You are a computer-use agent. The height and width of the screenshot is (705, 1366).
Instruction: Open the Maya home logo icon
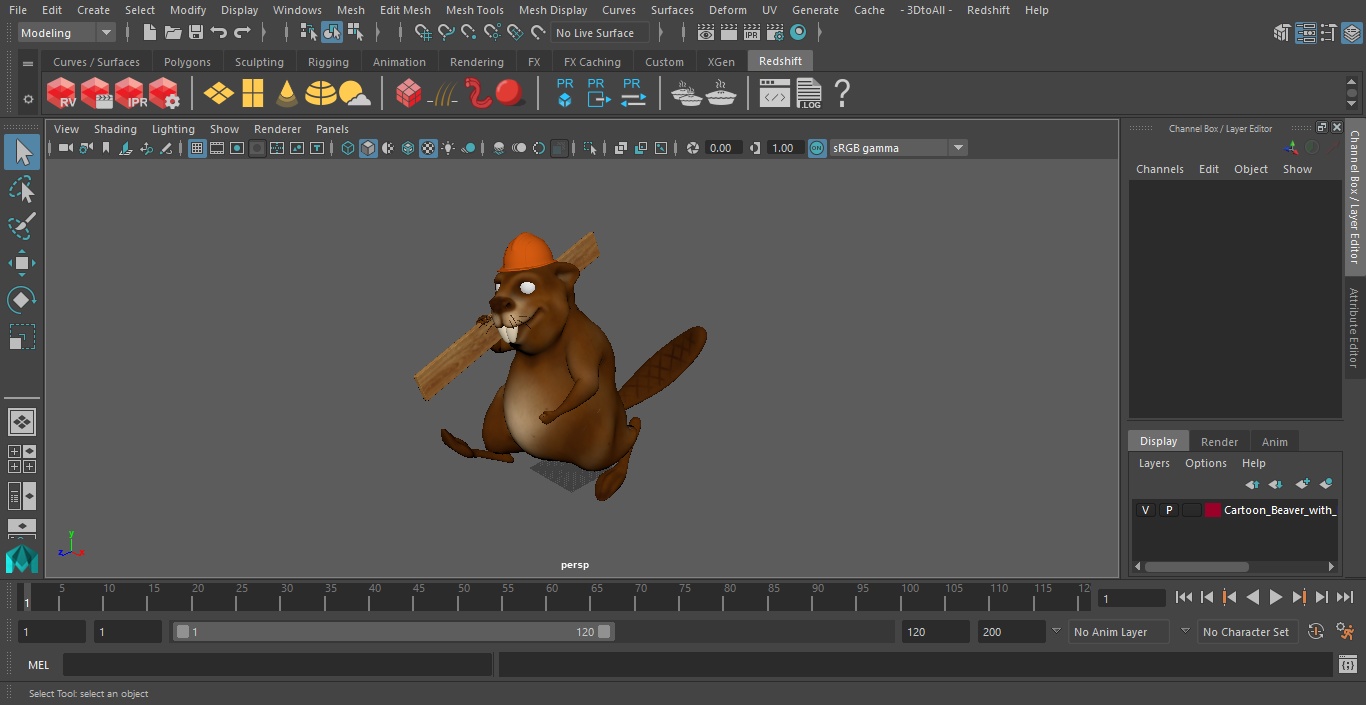(21, 559)
